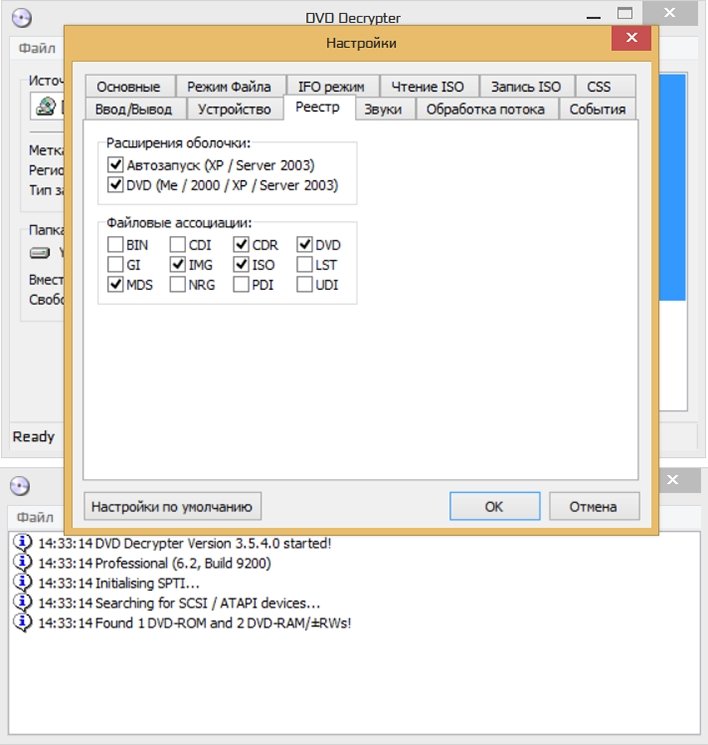Enable the LST file association
Image resolution: width=708 pixels, height=745 pixels.
[x=305, y=265]
